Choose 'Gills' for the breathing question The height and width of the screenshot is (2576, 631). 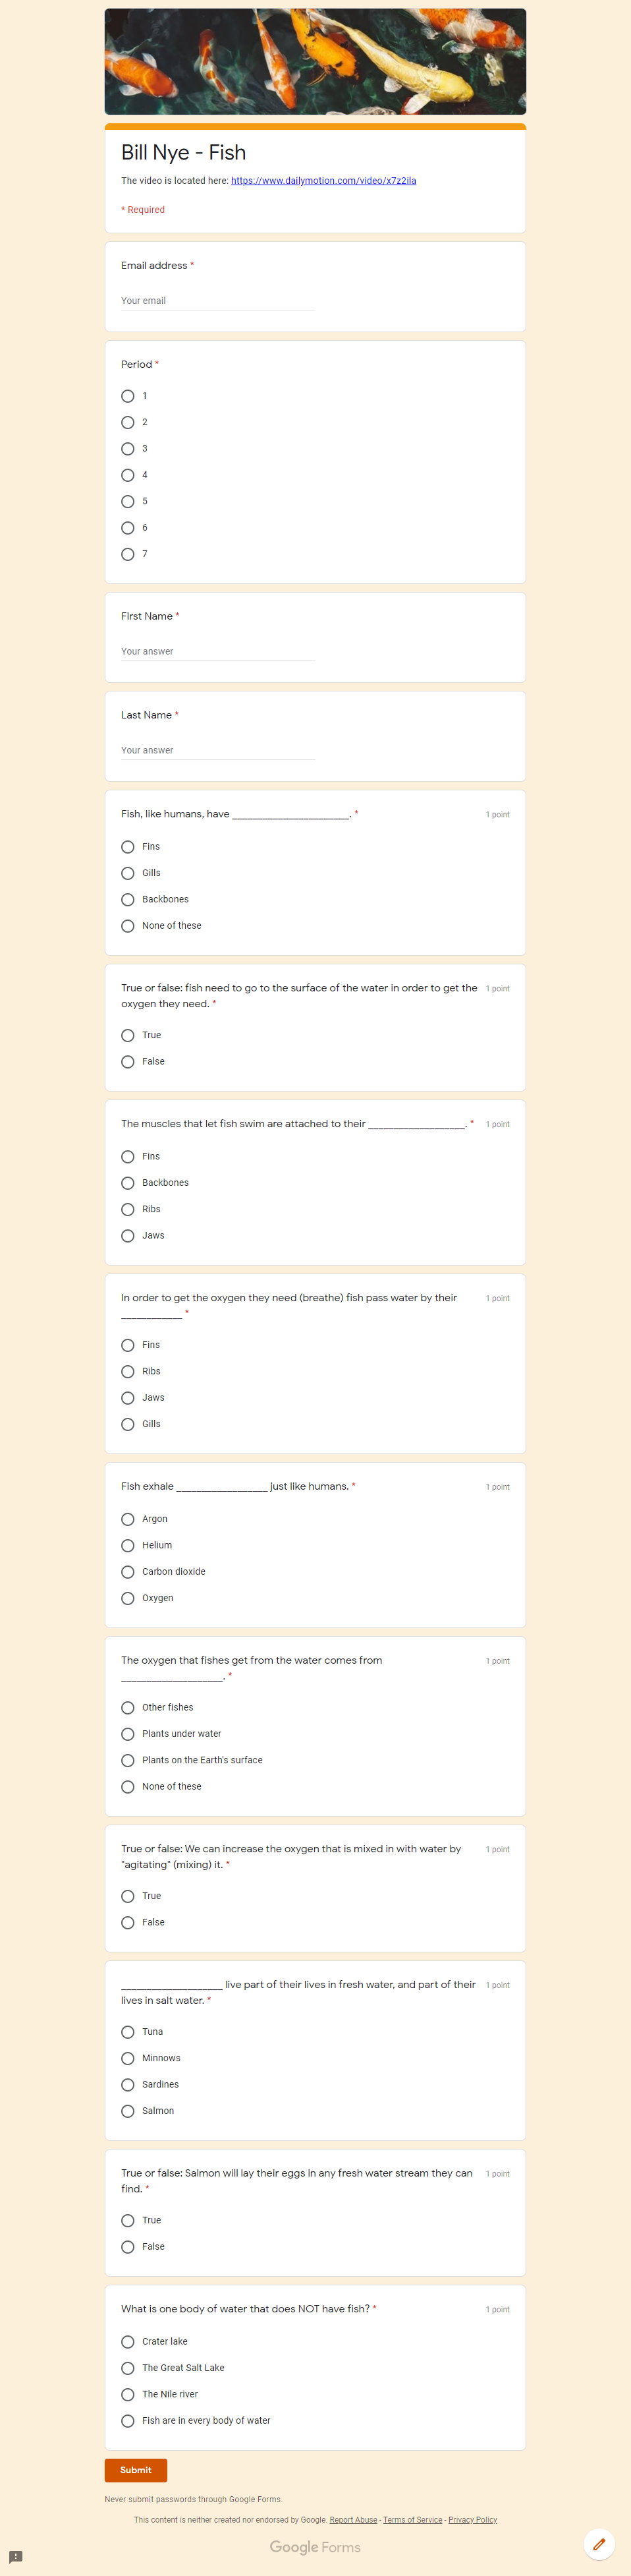[x=128, y=1424]
